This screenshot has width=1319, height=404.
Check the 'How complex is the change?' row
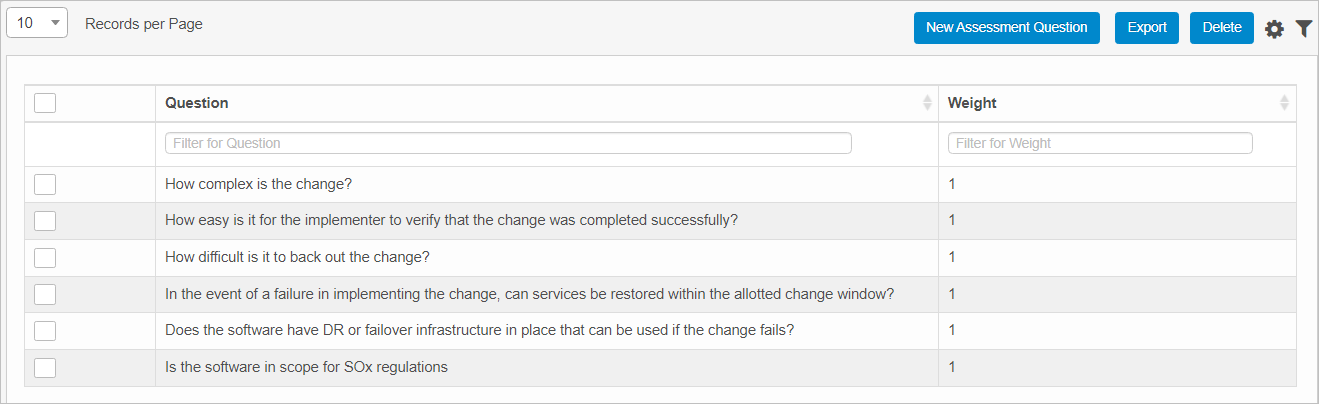(x=45, y=184)
